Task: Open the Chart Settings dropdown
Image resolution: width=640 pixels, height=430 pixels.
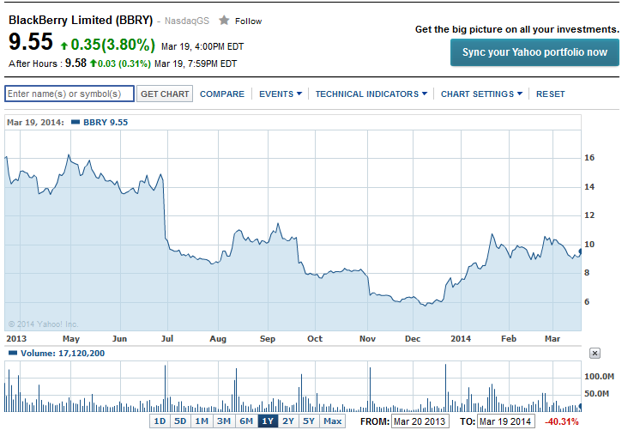Action: pyautogui.click(x=481, y=94)
